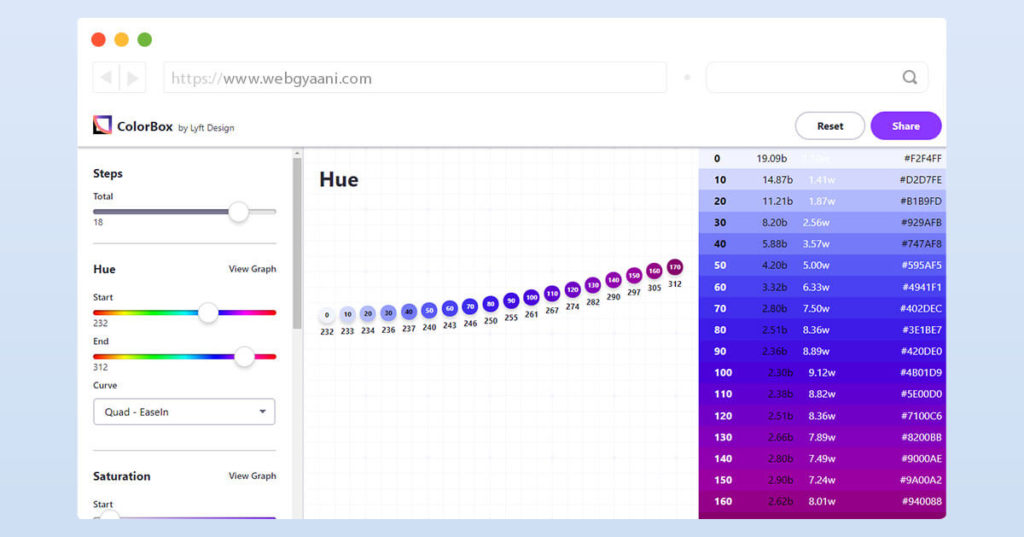Image resolution: width=1024 pixels, height=537 pixels.
Task: Click the browser back arrow
Action: (104, 77)
